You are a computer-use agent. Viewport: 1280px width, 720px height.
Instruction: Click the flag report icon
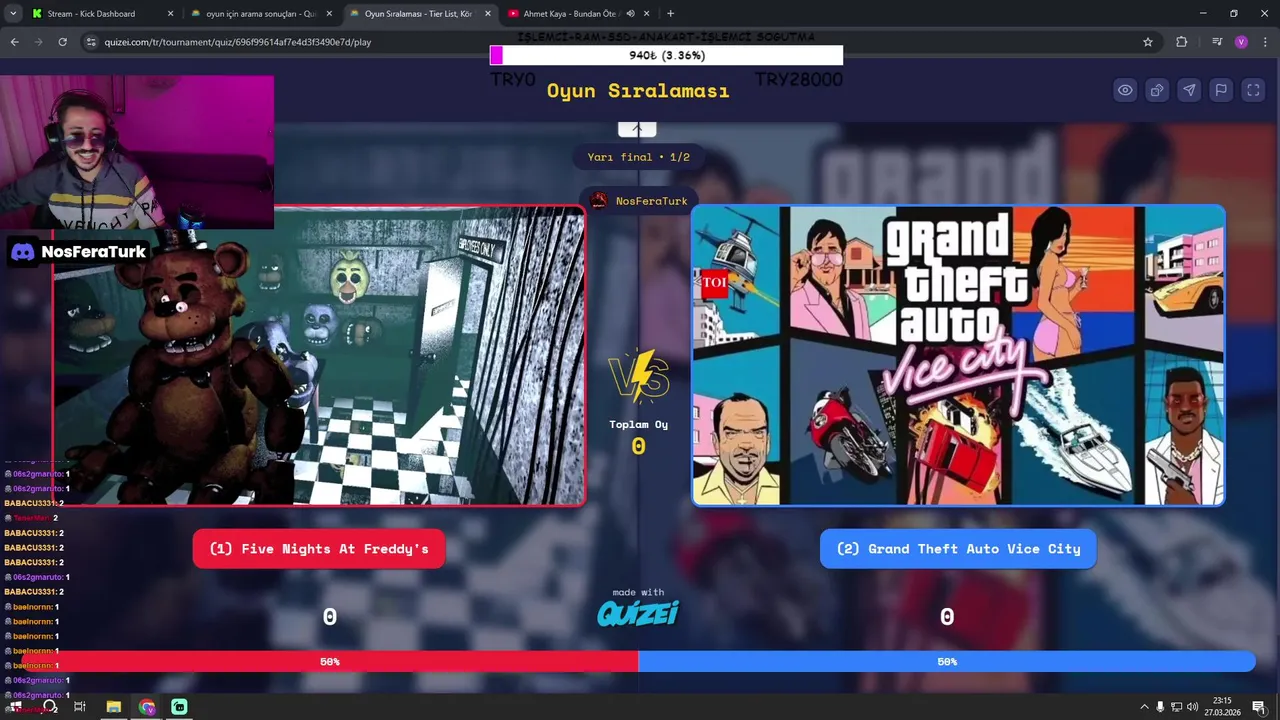point(1221,90)
